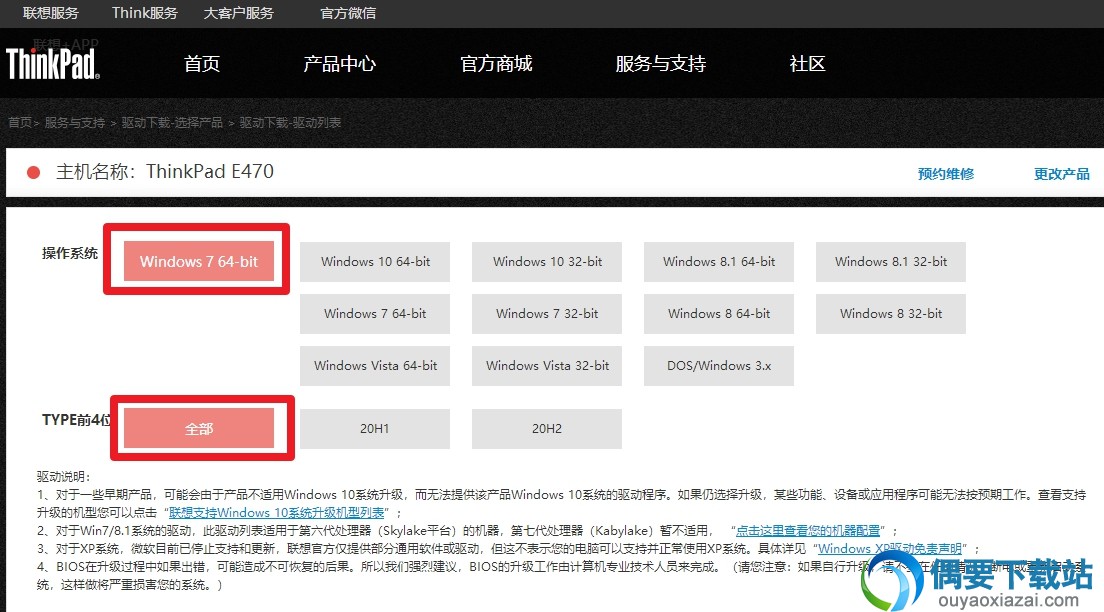Viewport: 1104px width, 612px height.
Task: Open 联想支持Windows 10系统升级机型列表 link
Action: (x=277, y=513)
